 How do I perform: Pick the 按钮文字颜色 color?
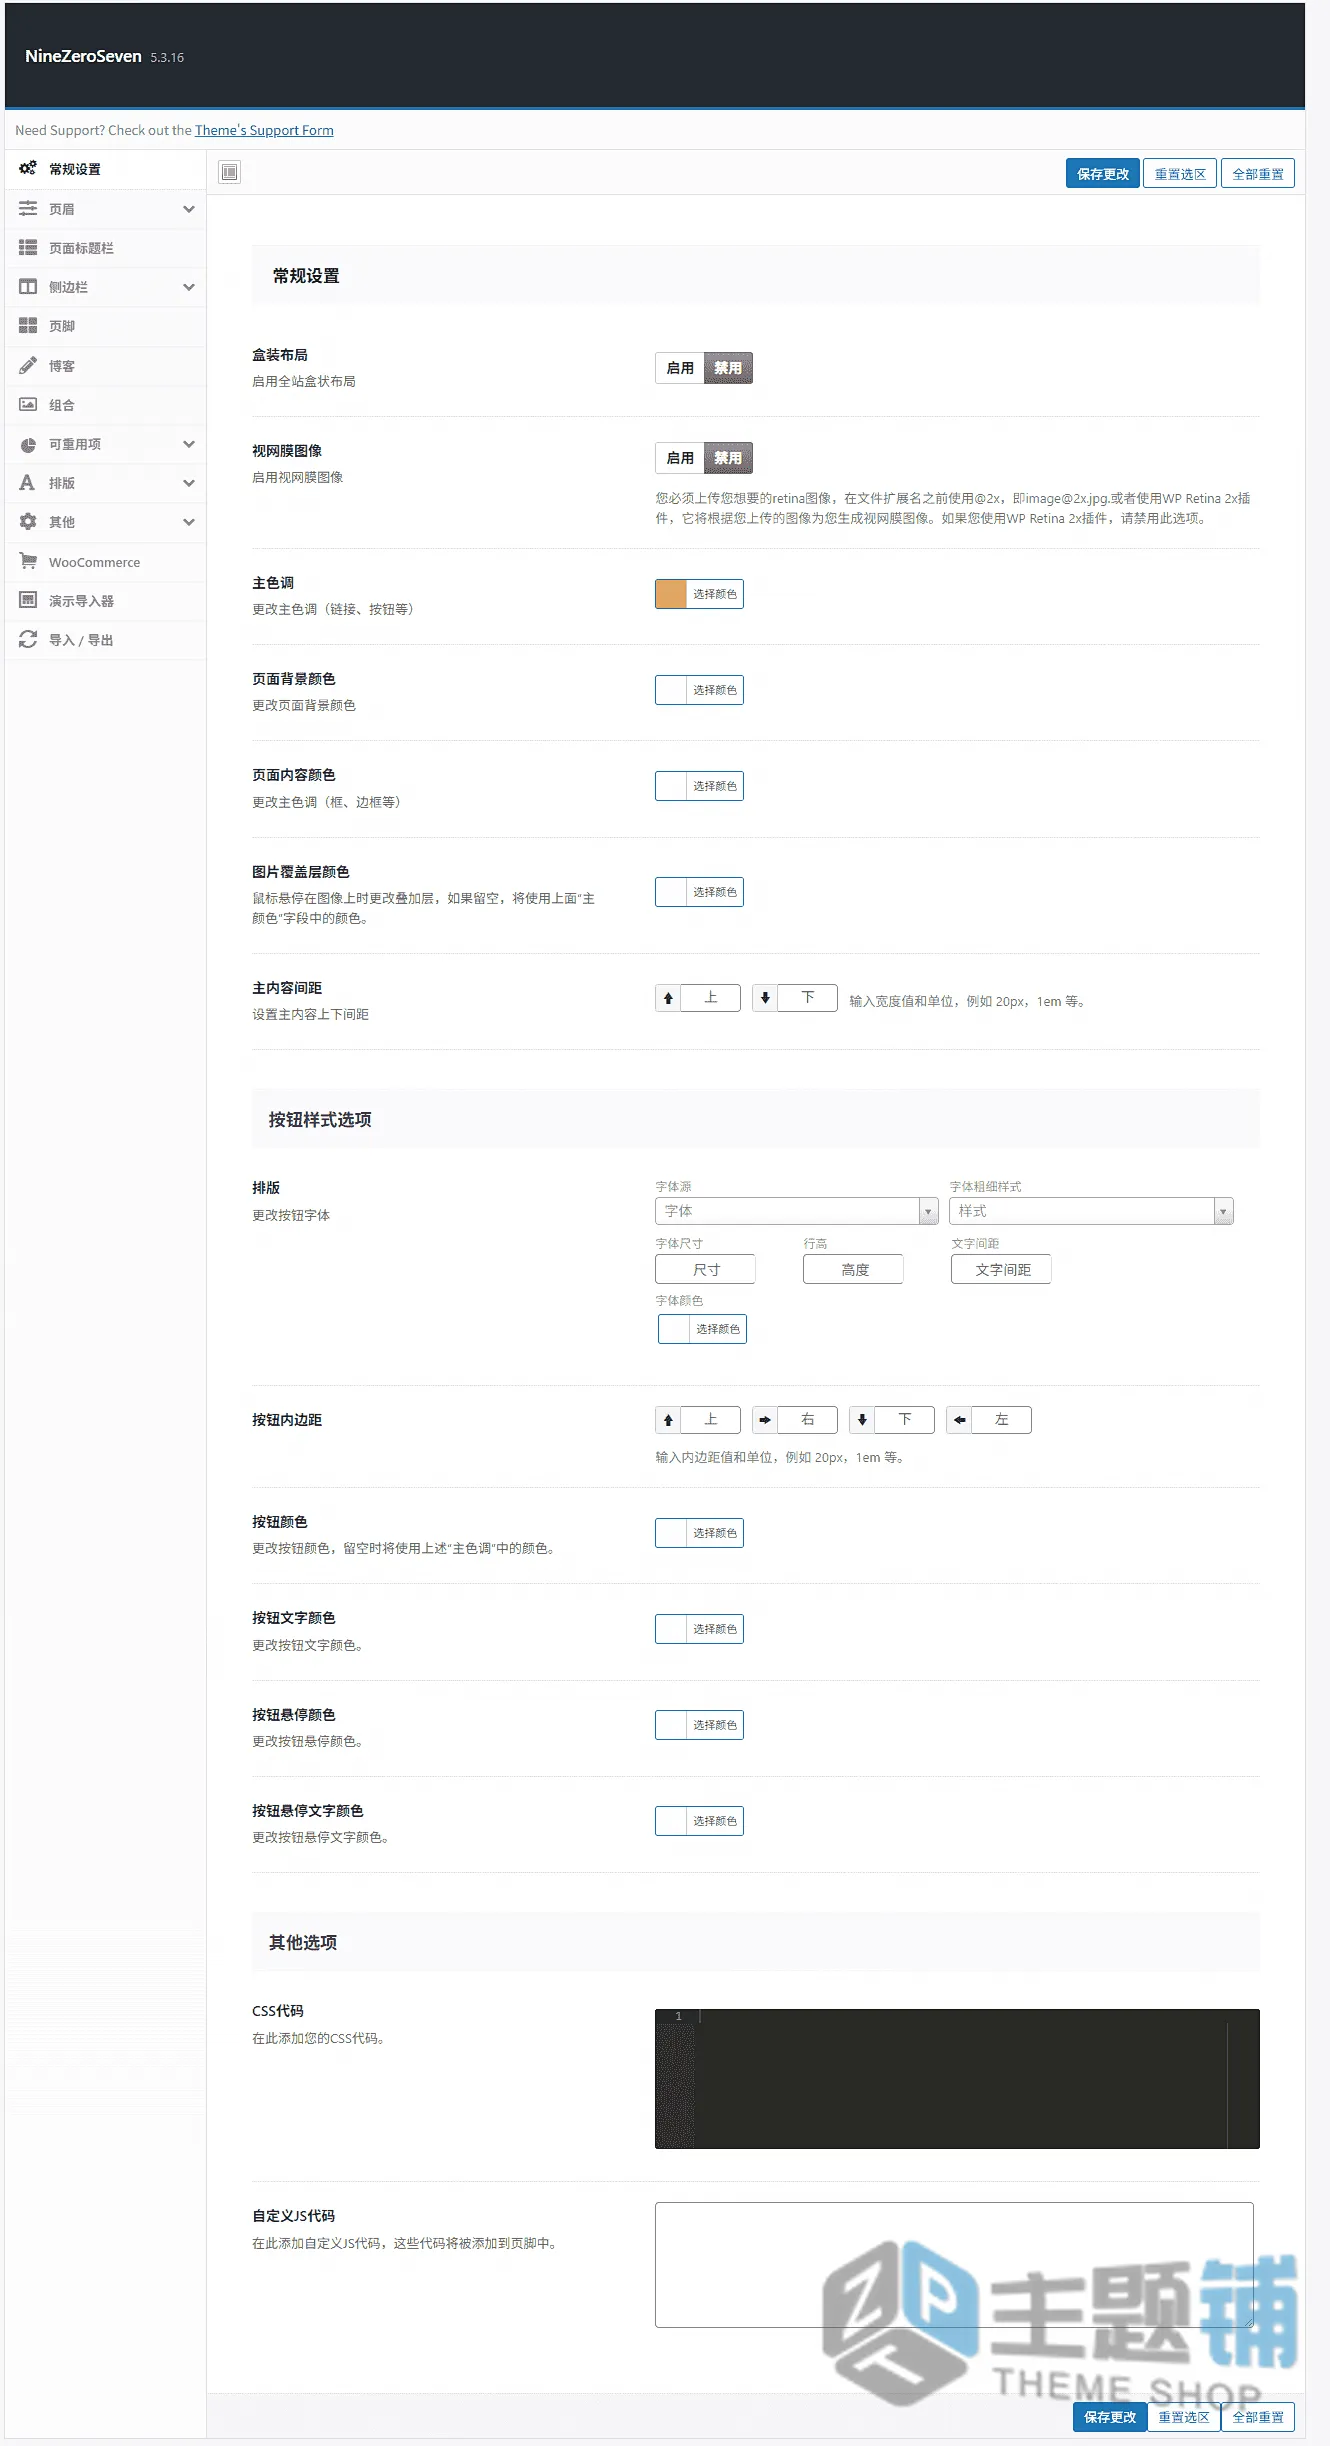tap(699, 1629)
